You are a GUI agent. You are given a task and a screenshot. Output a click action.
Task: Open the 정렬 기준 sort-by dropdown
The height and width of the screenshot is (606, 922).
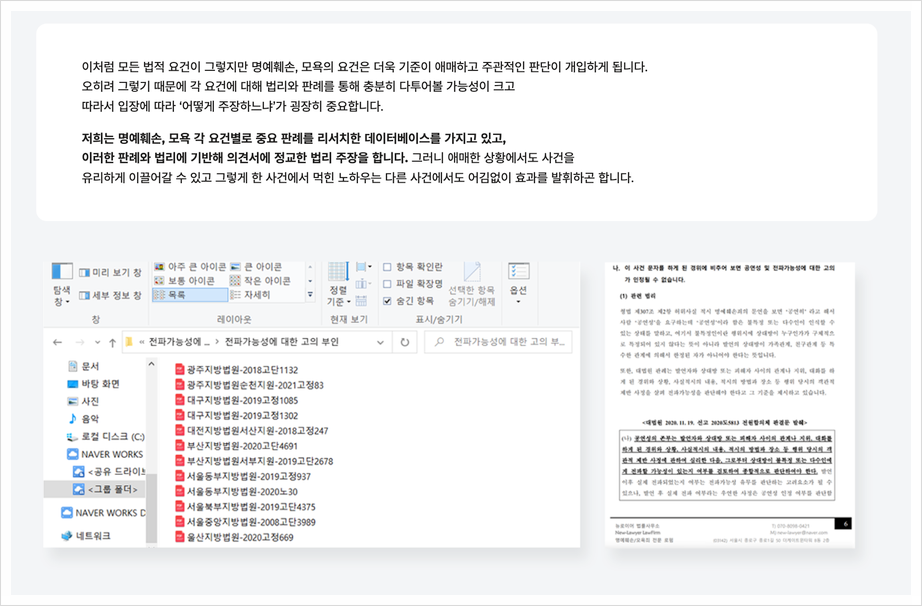tap(339, 284)
